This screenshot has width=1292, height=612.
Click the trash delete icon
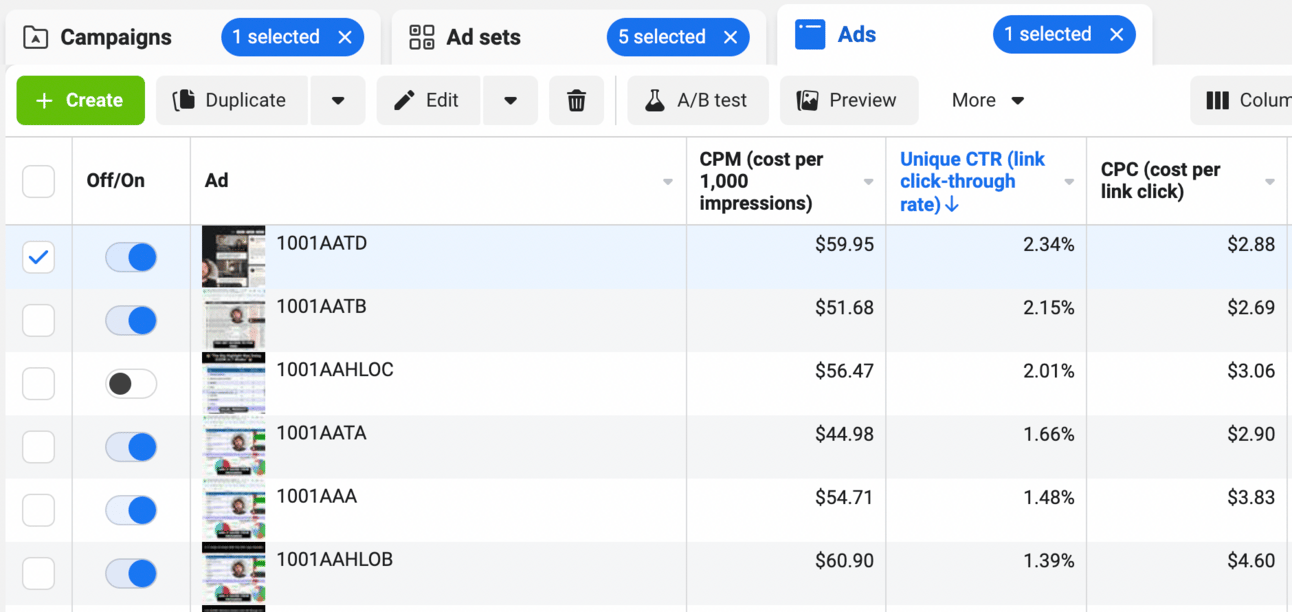576,101
